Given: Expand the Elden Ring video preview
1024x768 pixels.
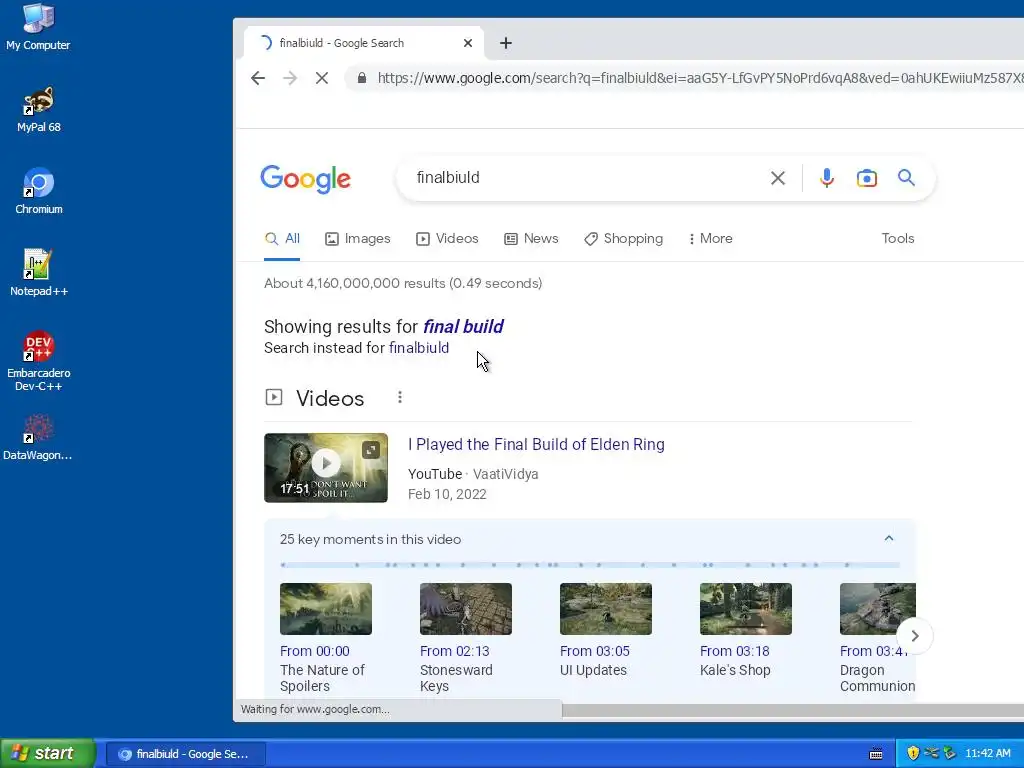Looking at the screenshot, I should coord(371,449).
